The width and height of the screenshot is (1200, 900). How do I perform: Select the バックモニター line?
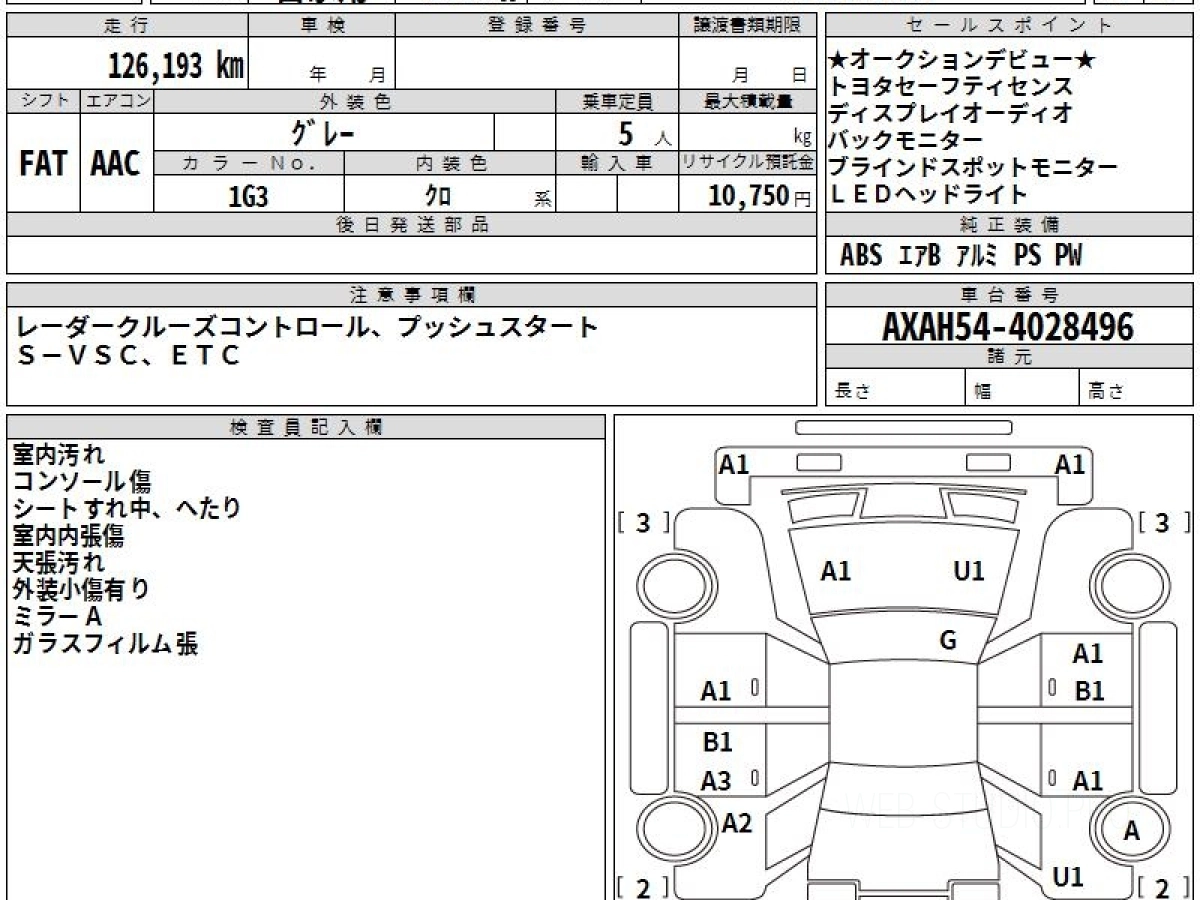pyautogui.click(x=906, y=141)
